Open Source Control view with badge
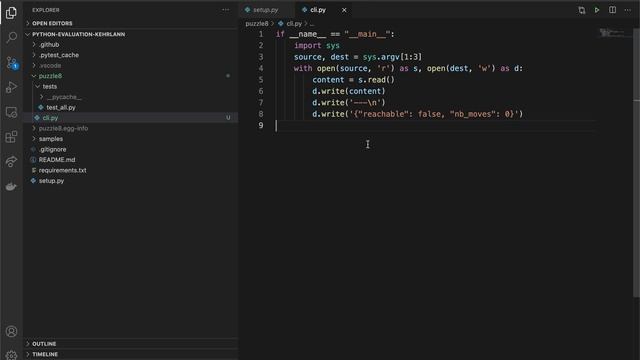This screenshot has width=640, height=360. [x=11, y=62]
